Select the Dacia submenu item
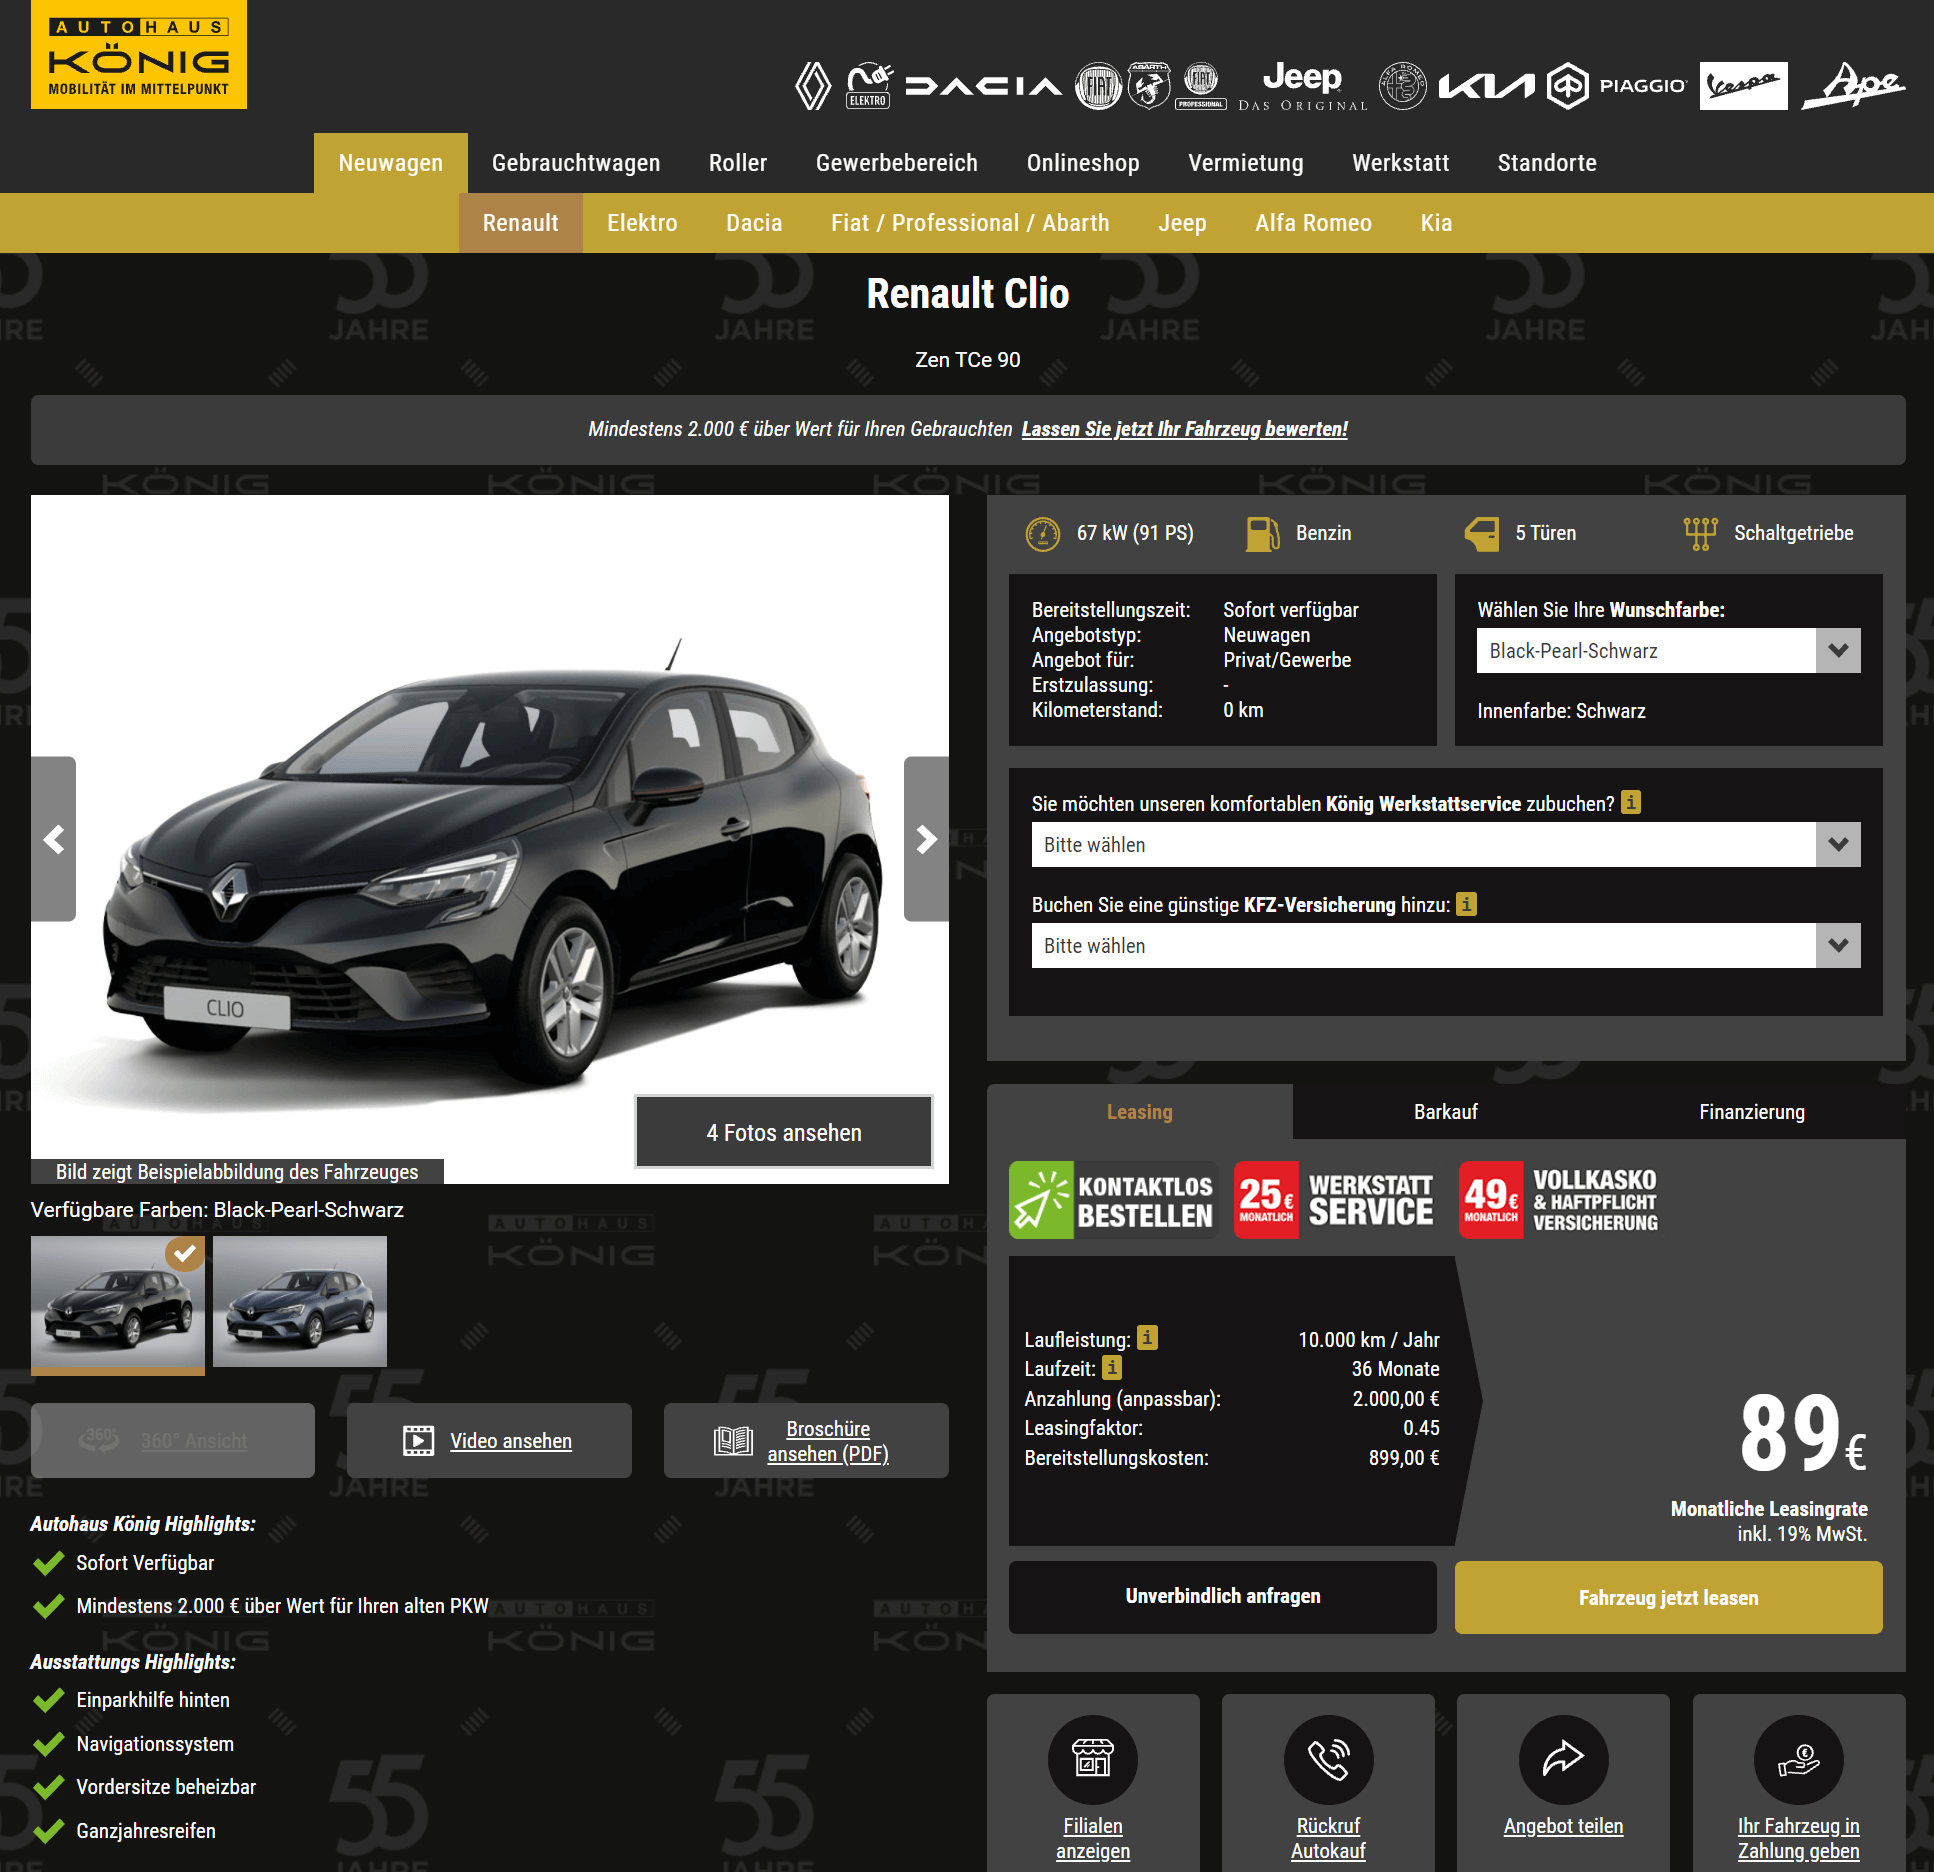 (x=754, y=223)
